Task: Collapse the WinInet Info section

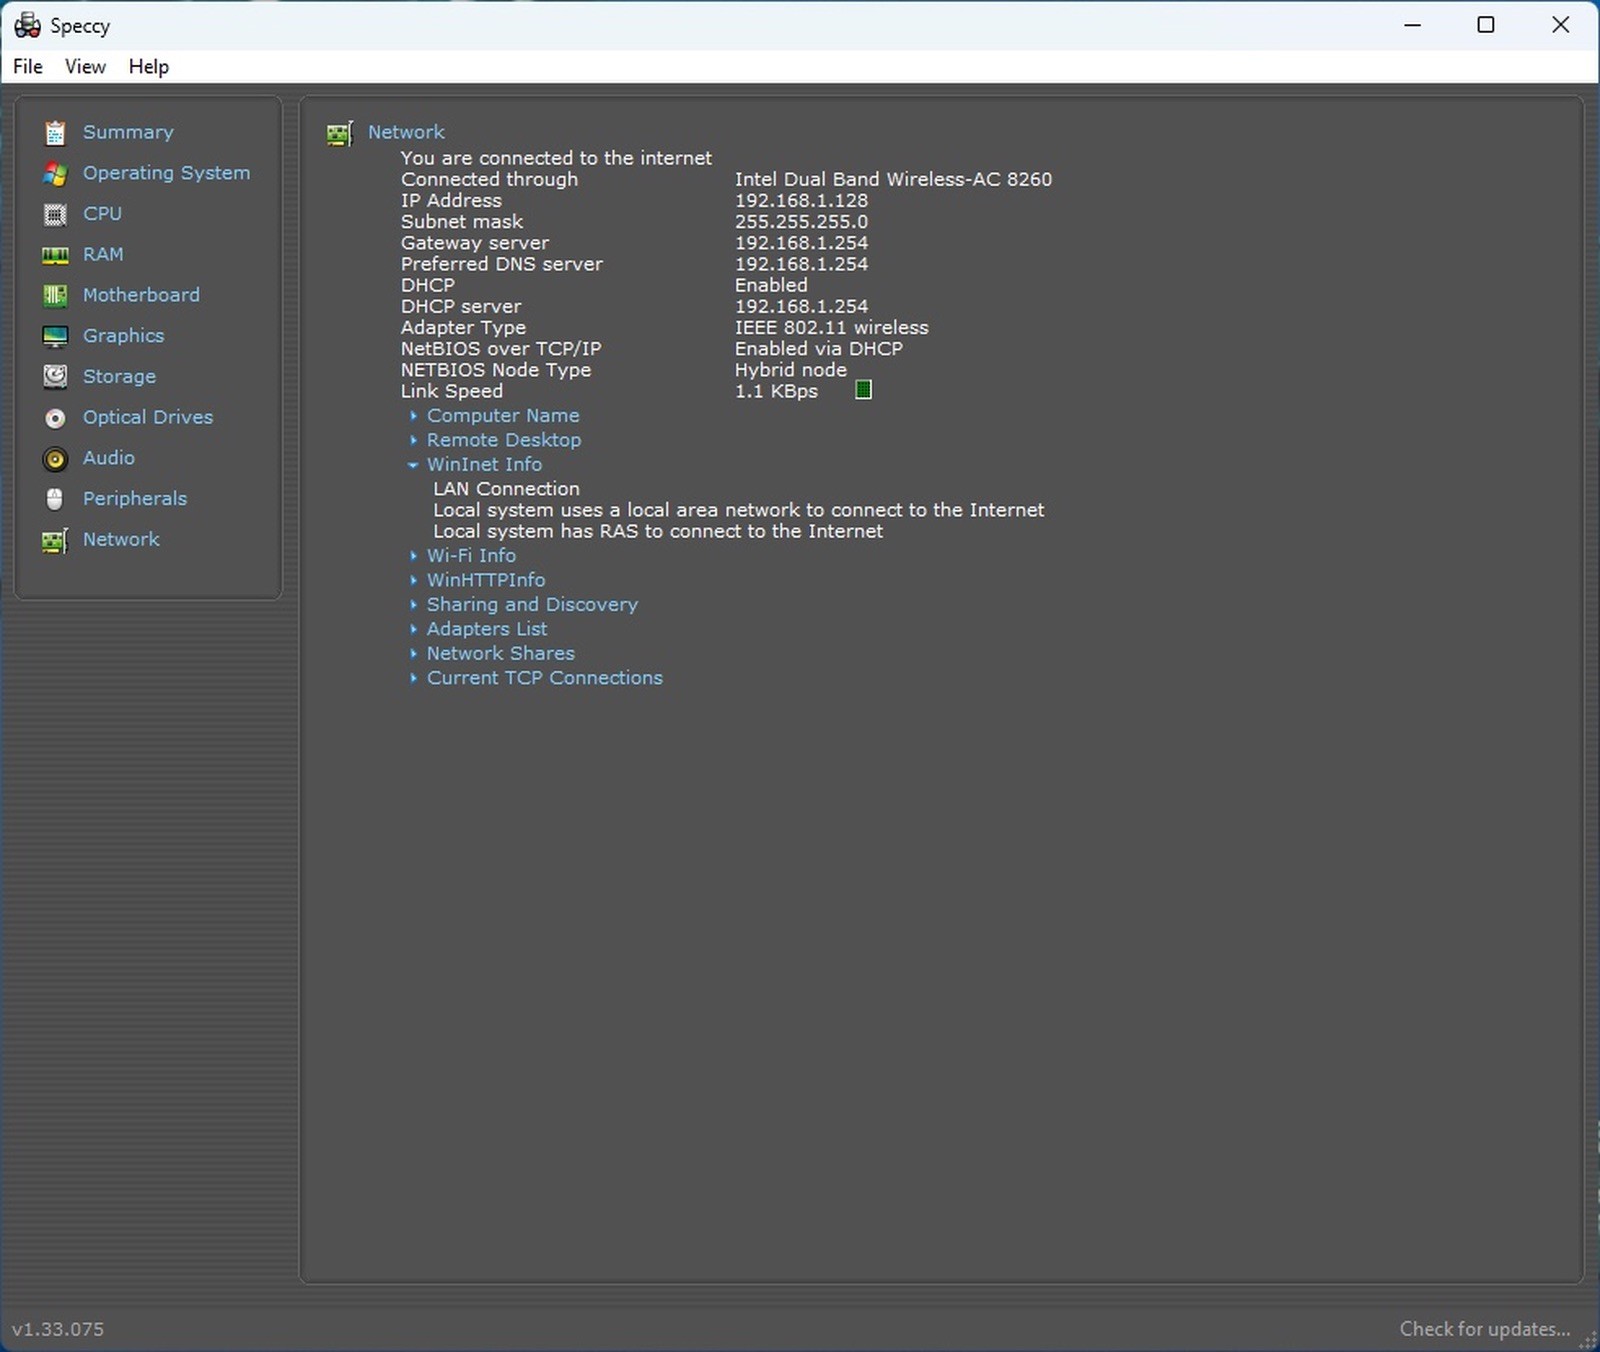Action: (x=413, y=464)
